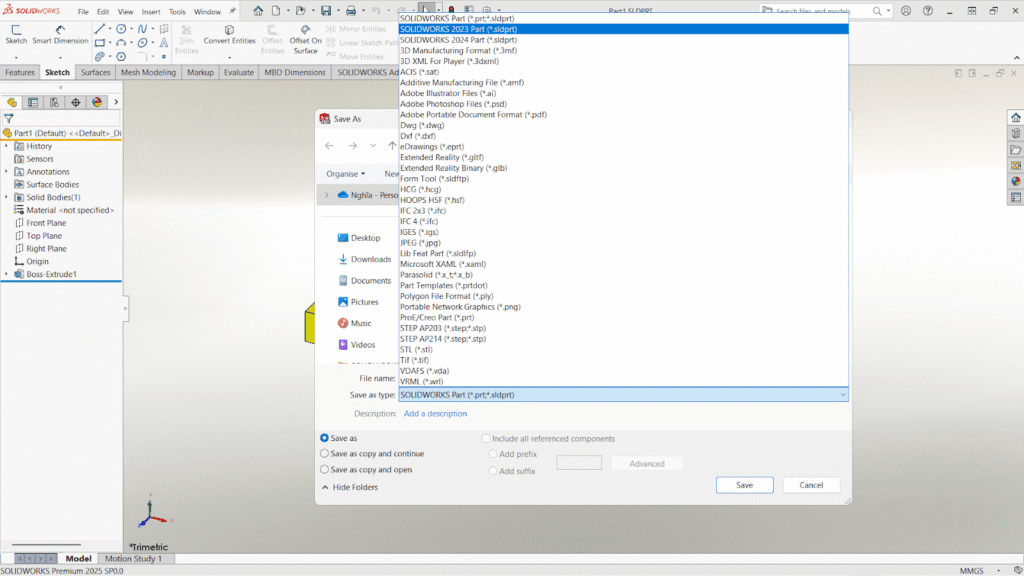
Task: Select the Add suffix radio button
Action: click(493, 471)
